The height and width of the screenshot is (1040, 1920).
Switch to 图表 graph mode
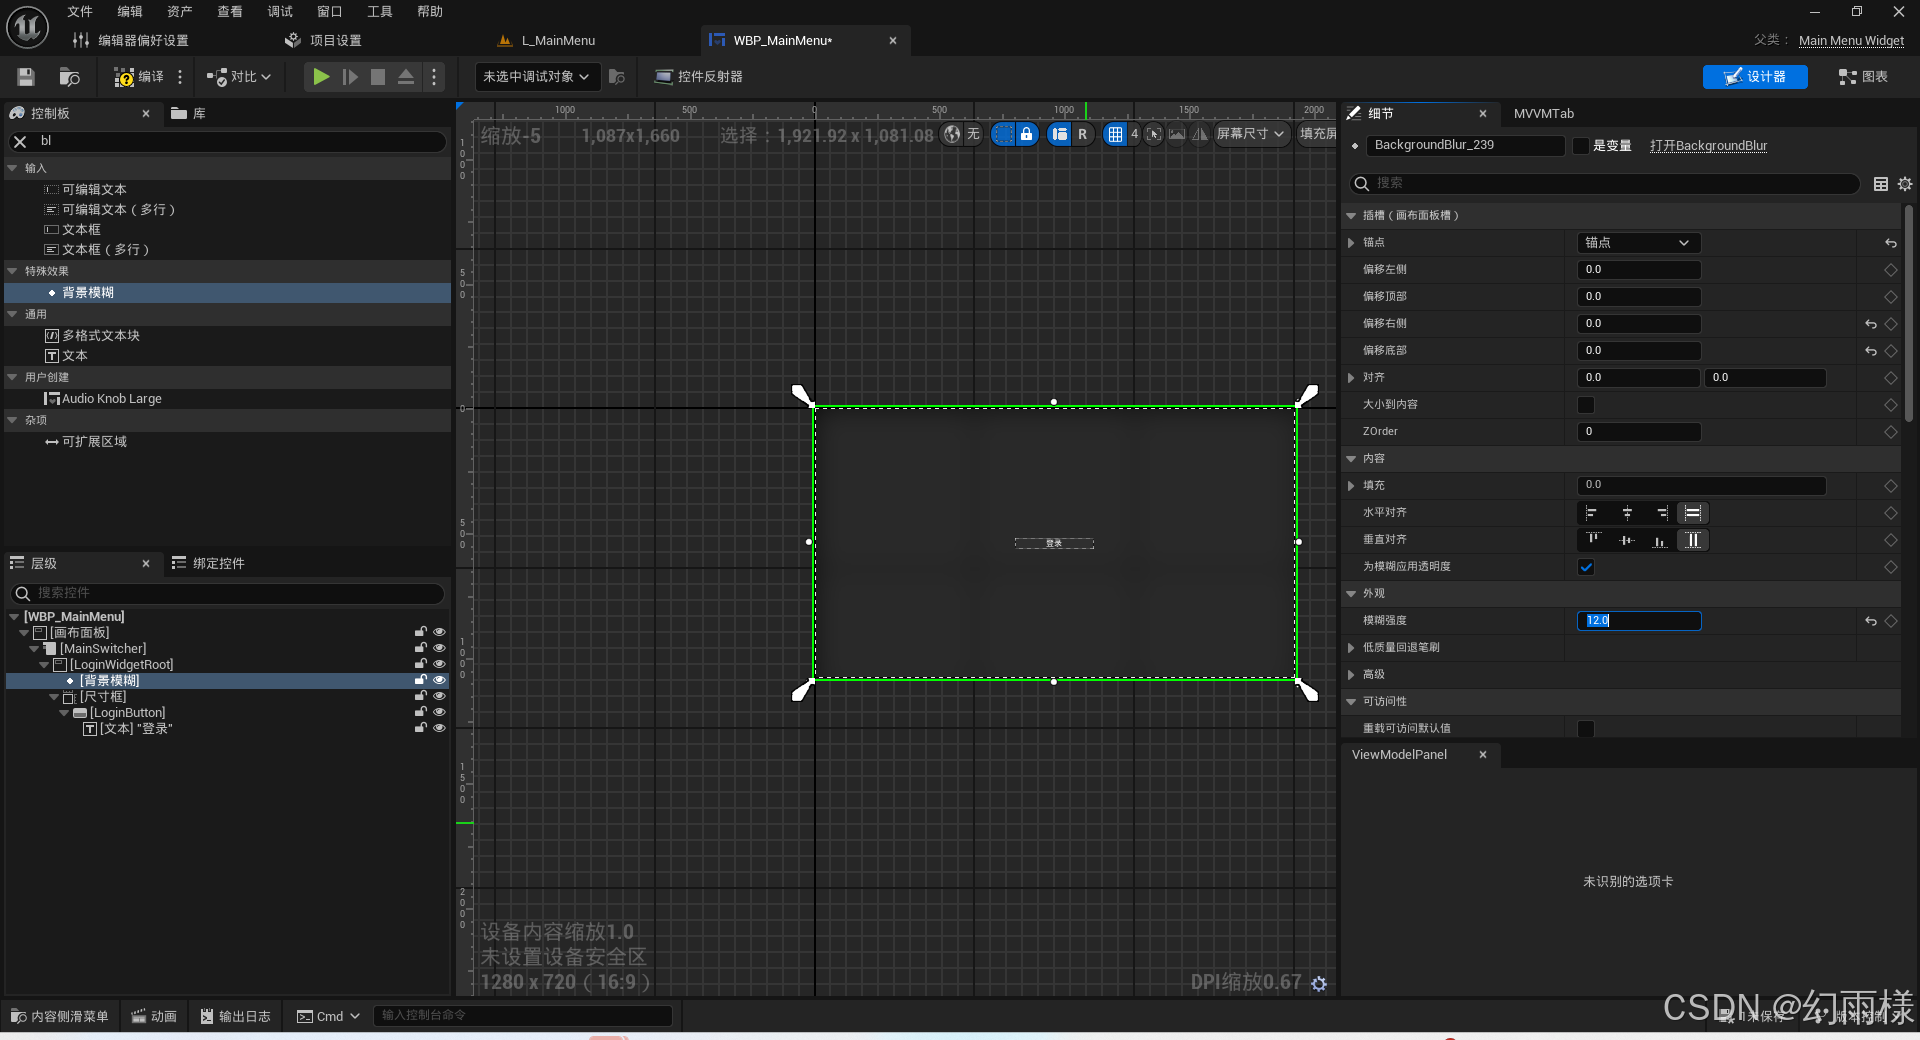pos(1863,77)
